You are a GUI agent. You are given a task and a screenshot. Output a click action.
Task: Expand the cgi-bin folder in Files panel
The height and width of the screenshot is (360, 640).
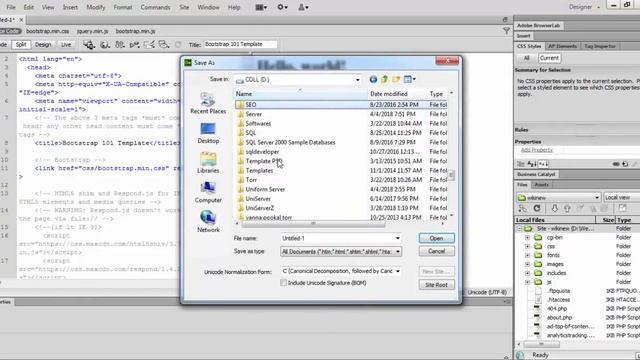click(x=527, y=238)
